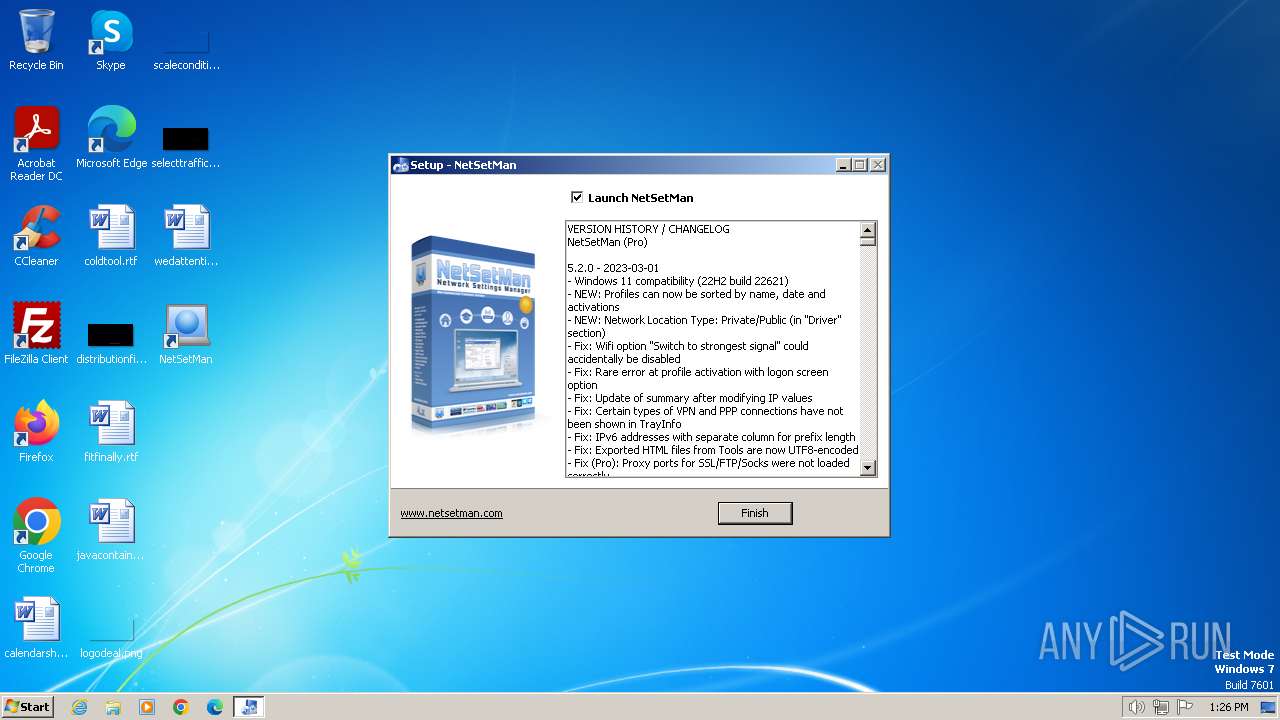Click the changelog scrollbar down arrow

coord(868,468)
